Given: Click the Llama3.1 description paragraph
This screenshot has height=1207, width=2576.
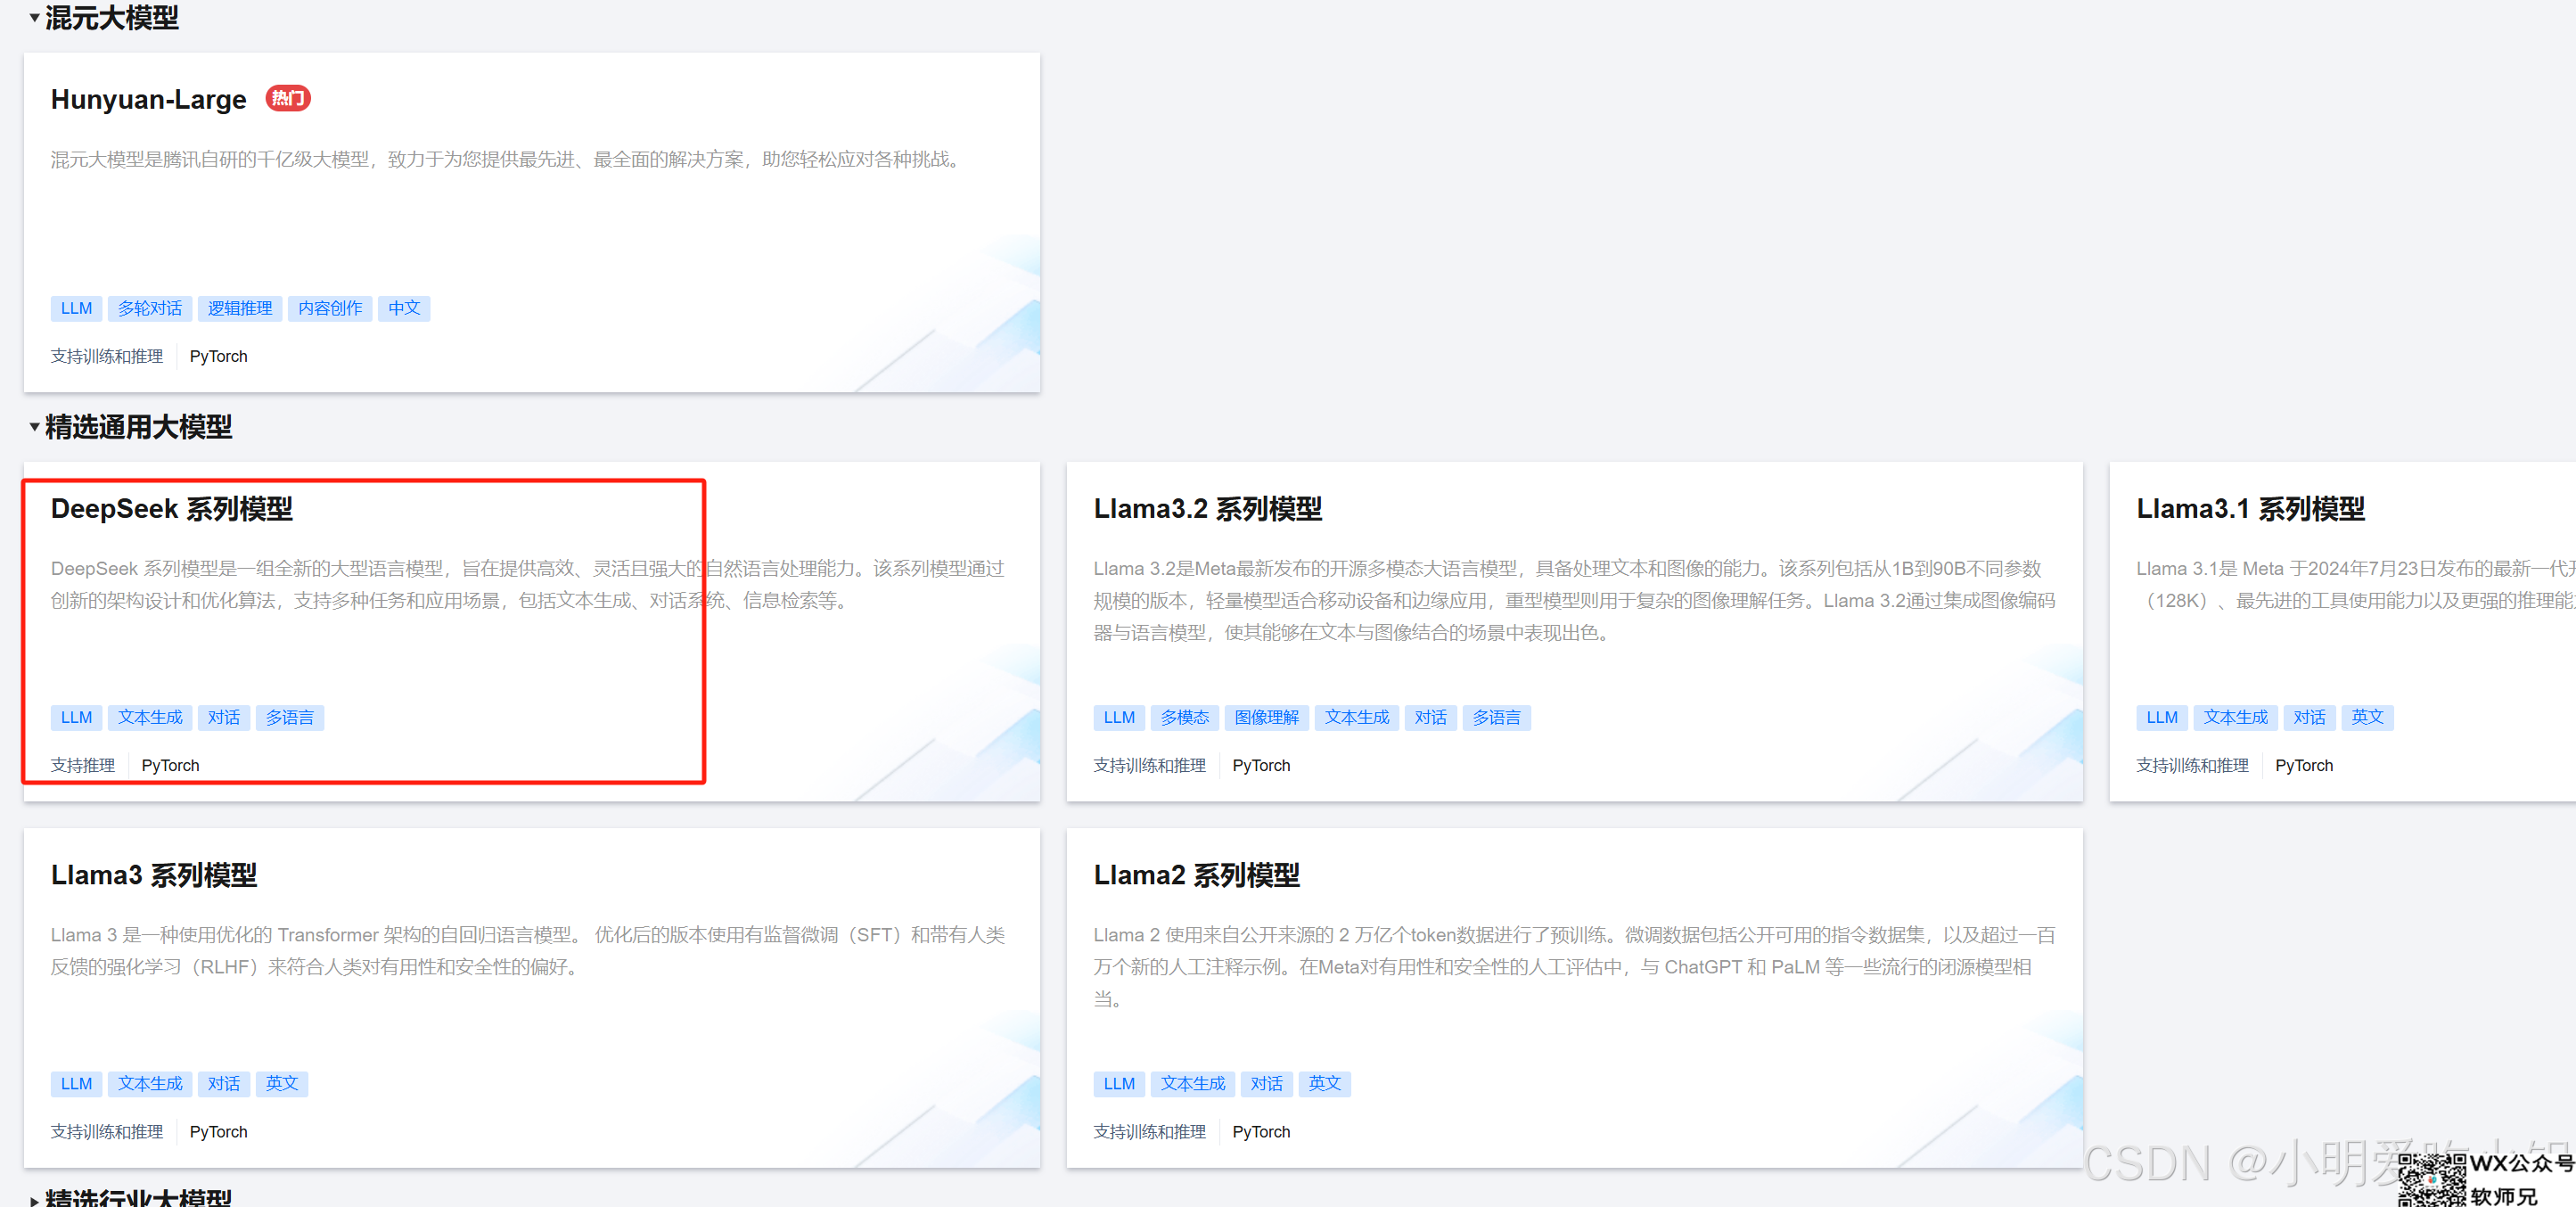Looking at the screenshot, I should (x=2355, y=584).
